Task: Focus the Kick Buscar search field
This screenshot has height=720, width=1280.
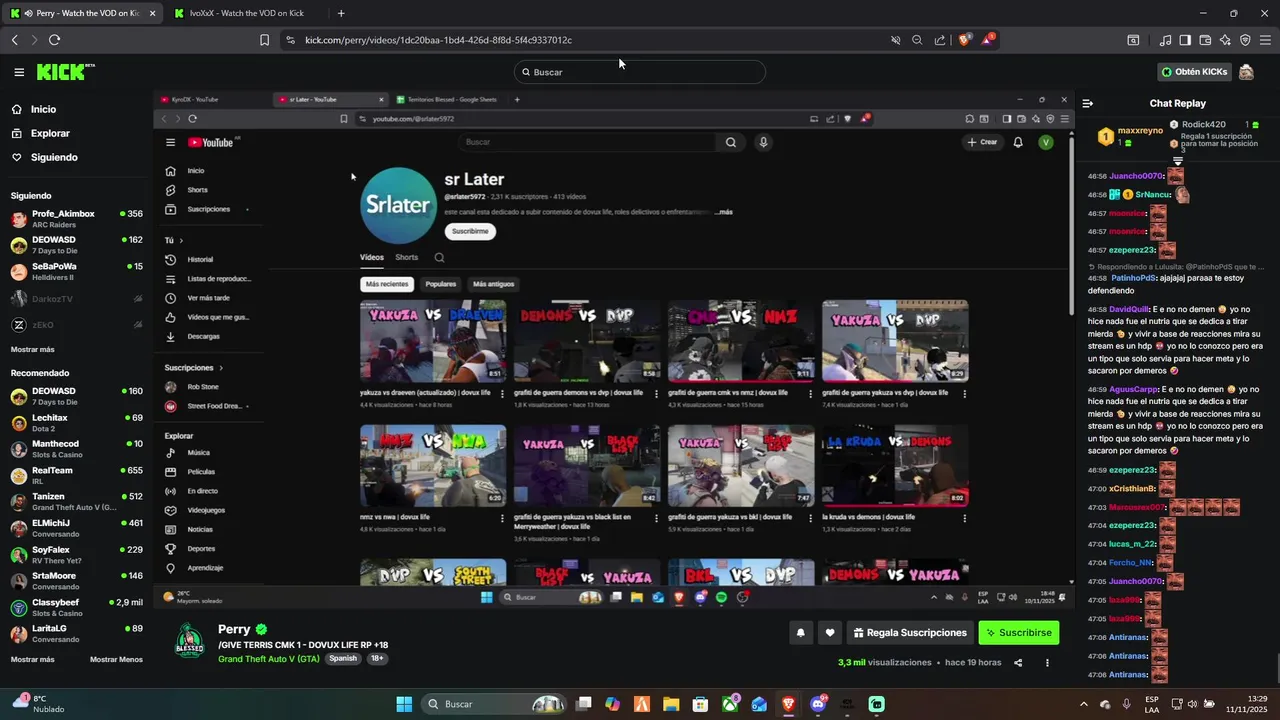Action: point(640,72)
